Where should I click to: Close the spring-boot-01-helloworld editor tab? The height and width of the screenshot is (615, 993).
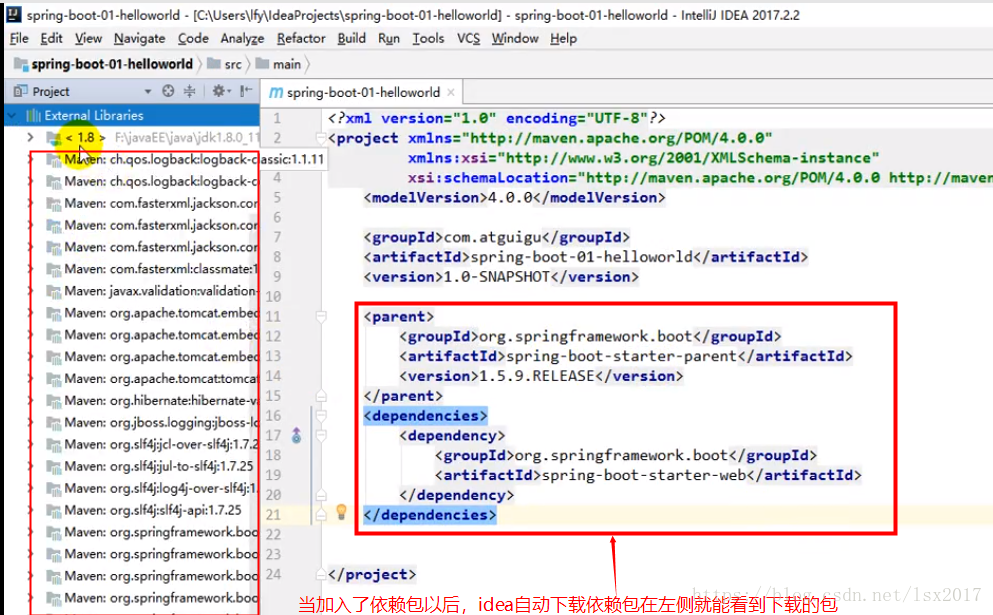click(451, 92)
